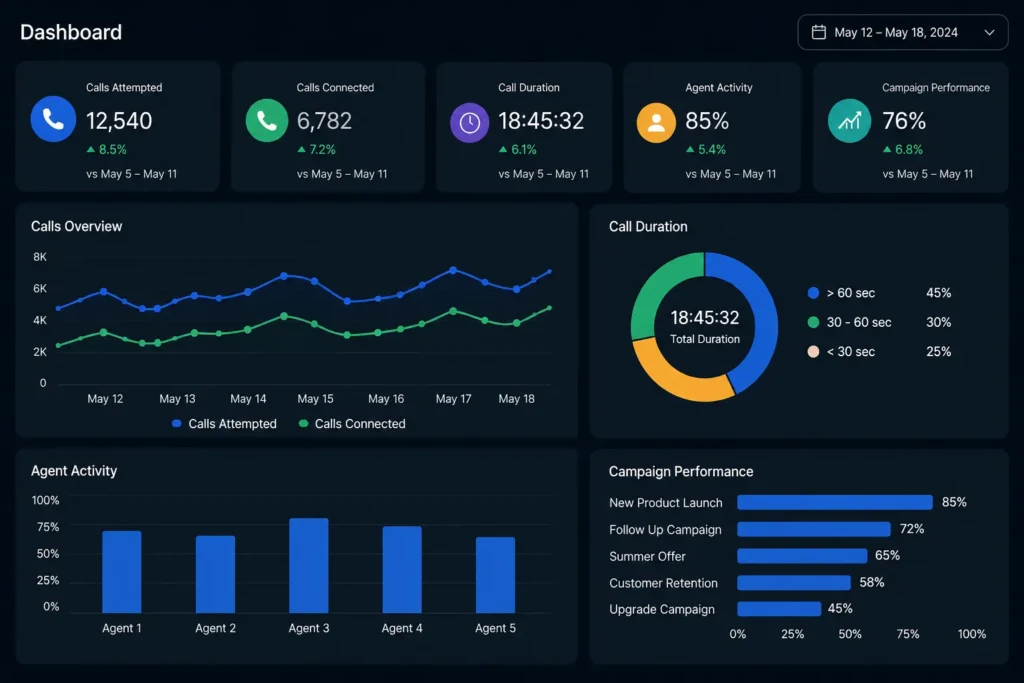The image size is (1024, 683).
Task: Toggle Calls Attempted series in chart legend
Action: (224, 424)
